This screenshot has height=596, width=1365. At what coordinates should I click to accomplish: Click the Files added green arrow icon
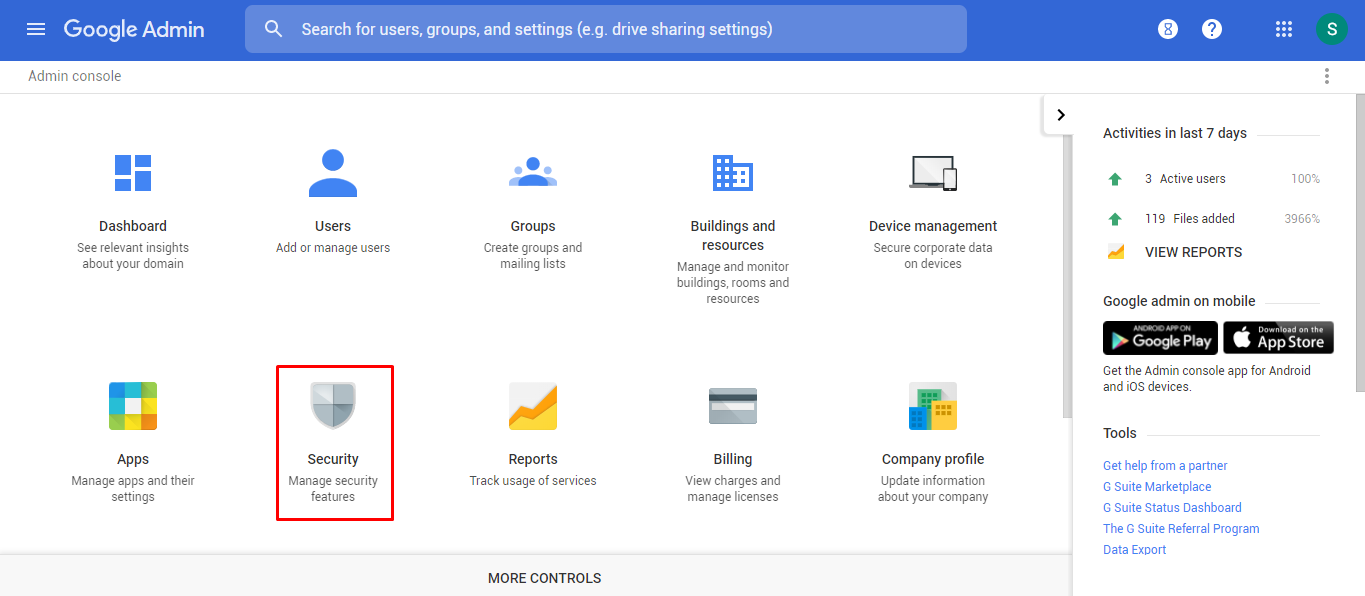point(1115,219)
